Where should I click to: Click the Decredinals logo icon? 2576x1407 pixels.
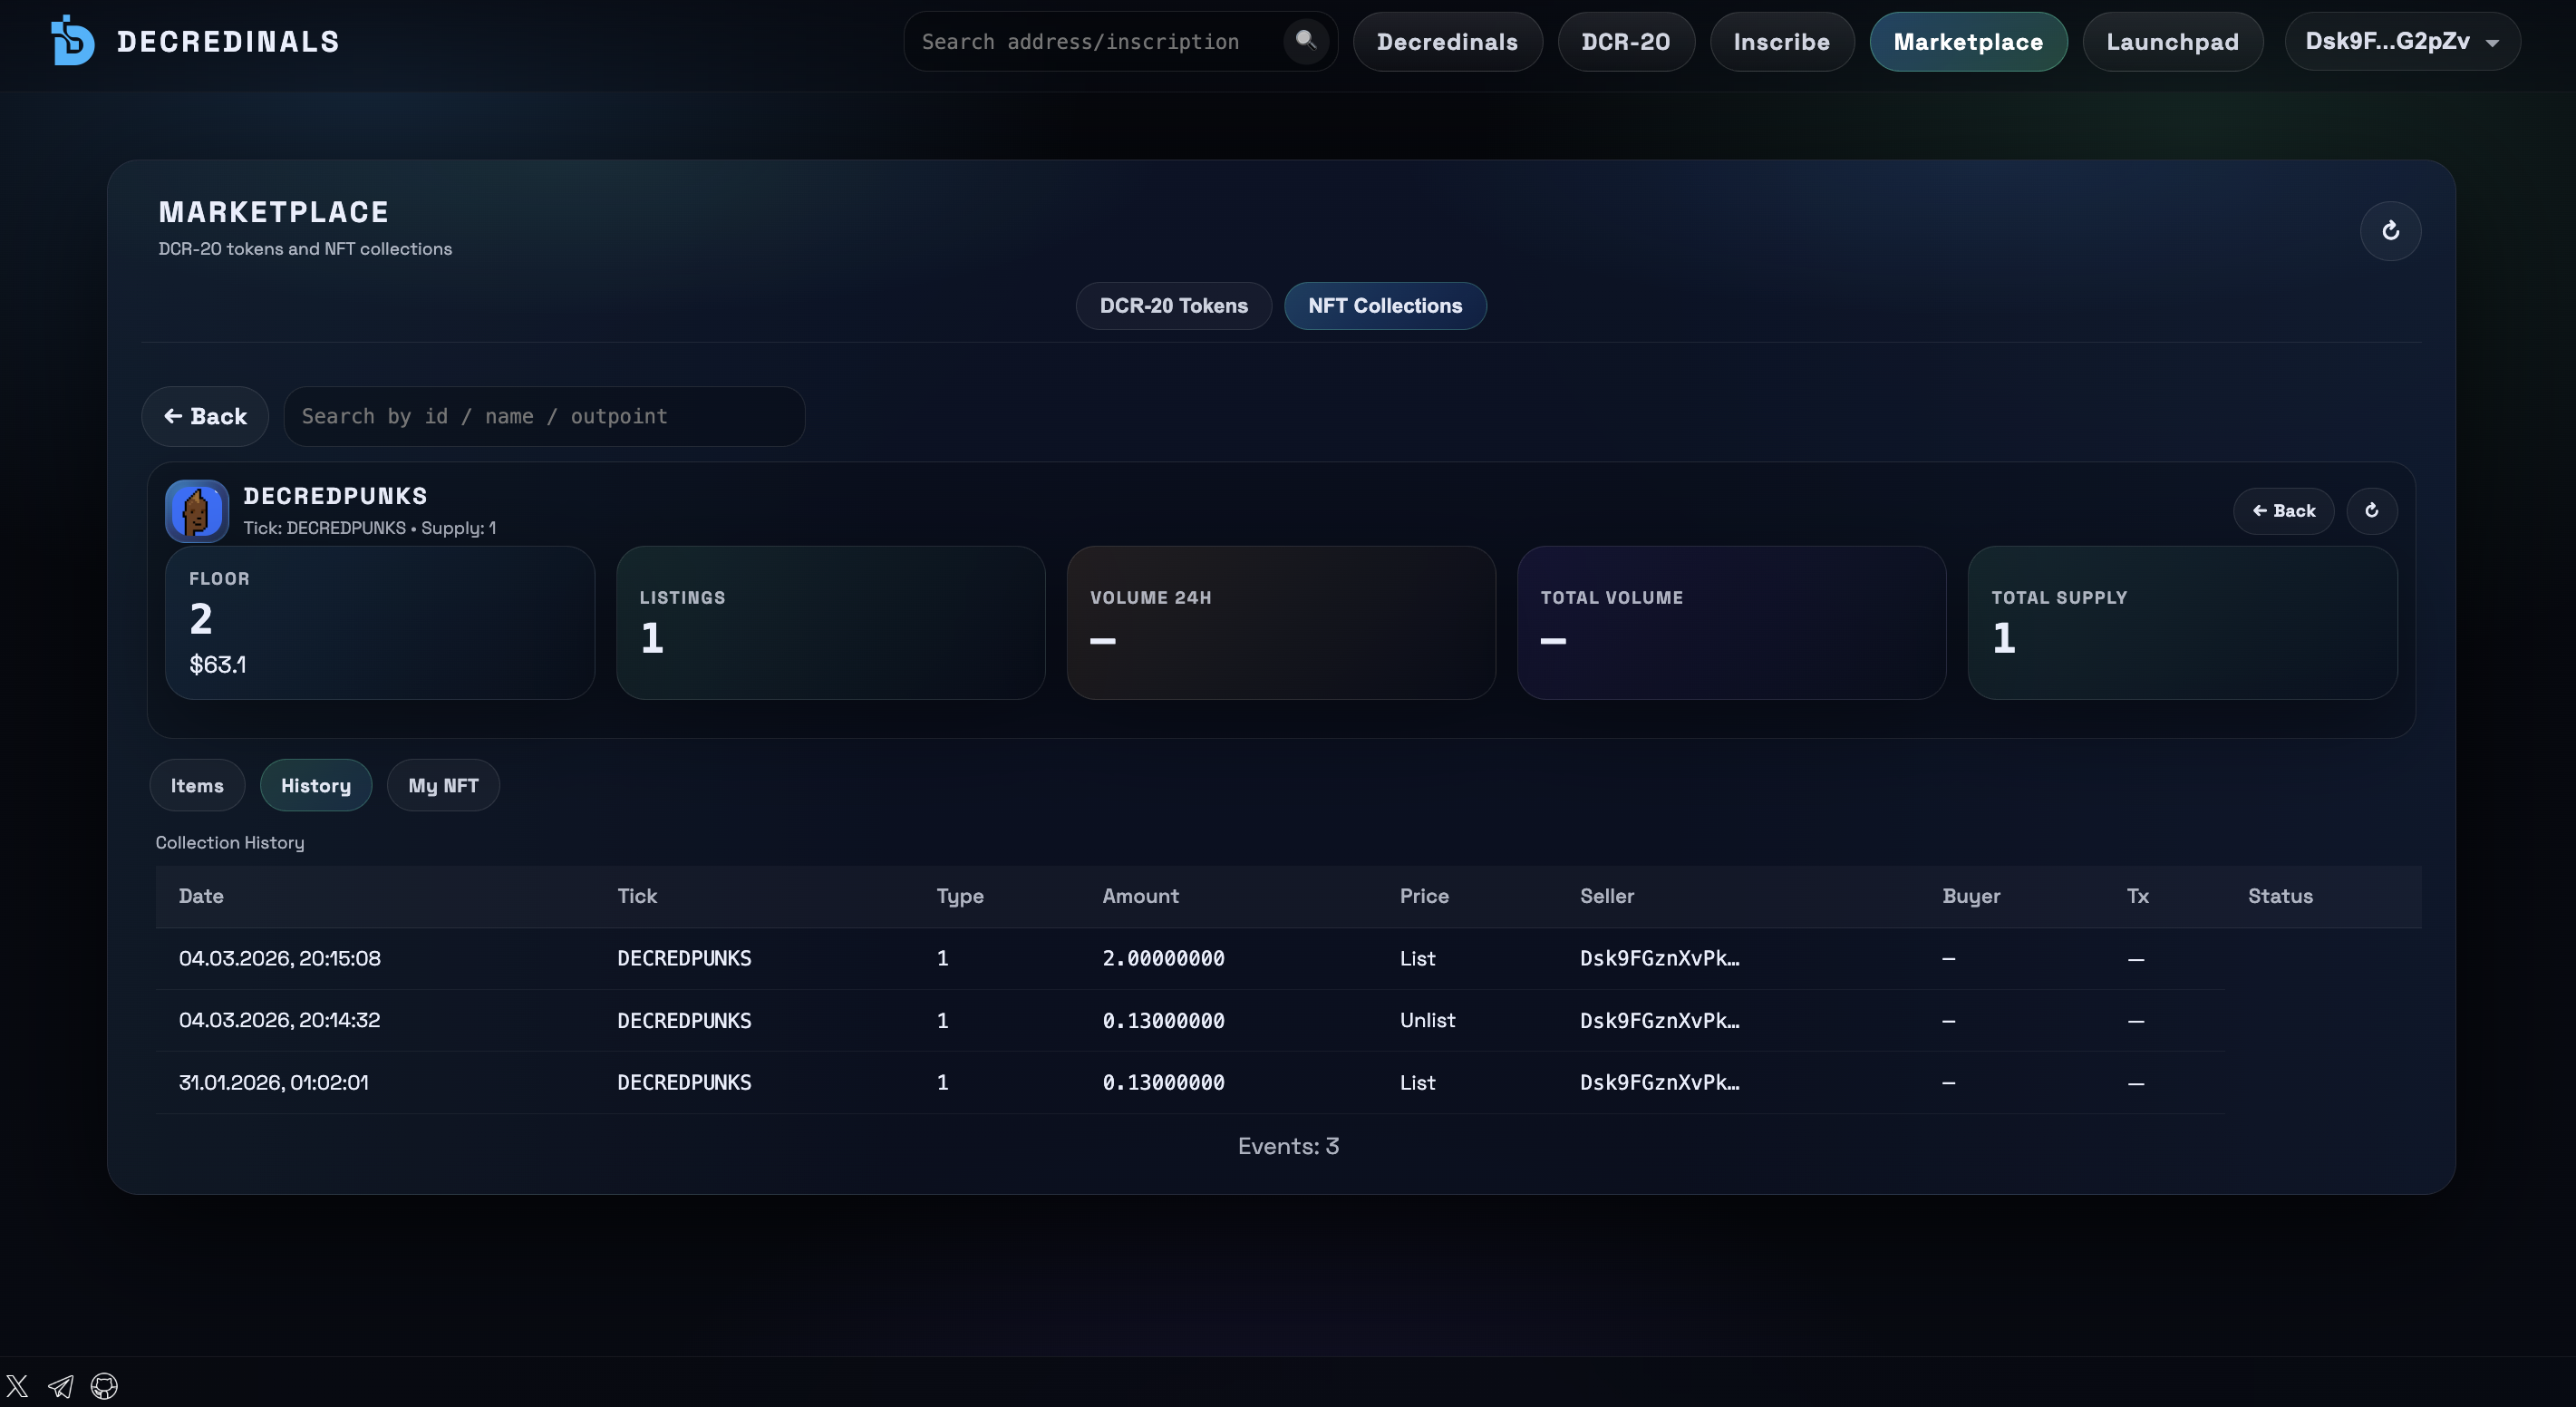(x=71, y=40)
